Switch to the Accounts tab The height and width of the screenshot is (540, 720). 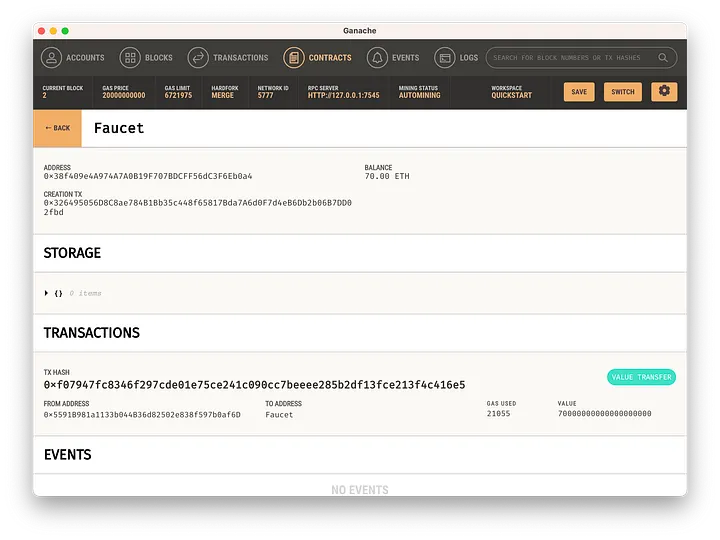click(x=85, y=58)
